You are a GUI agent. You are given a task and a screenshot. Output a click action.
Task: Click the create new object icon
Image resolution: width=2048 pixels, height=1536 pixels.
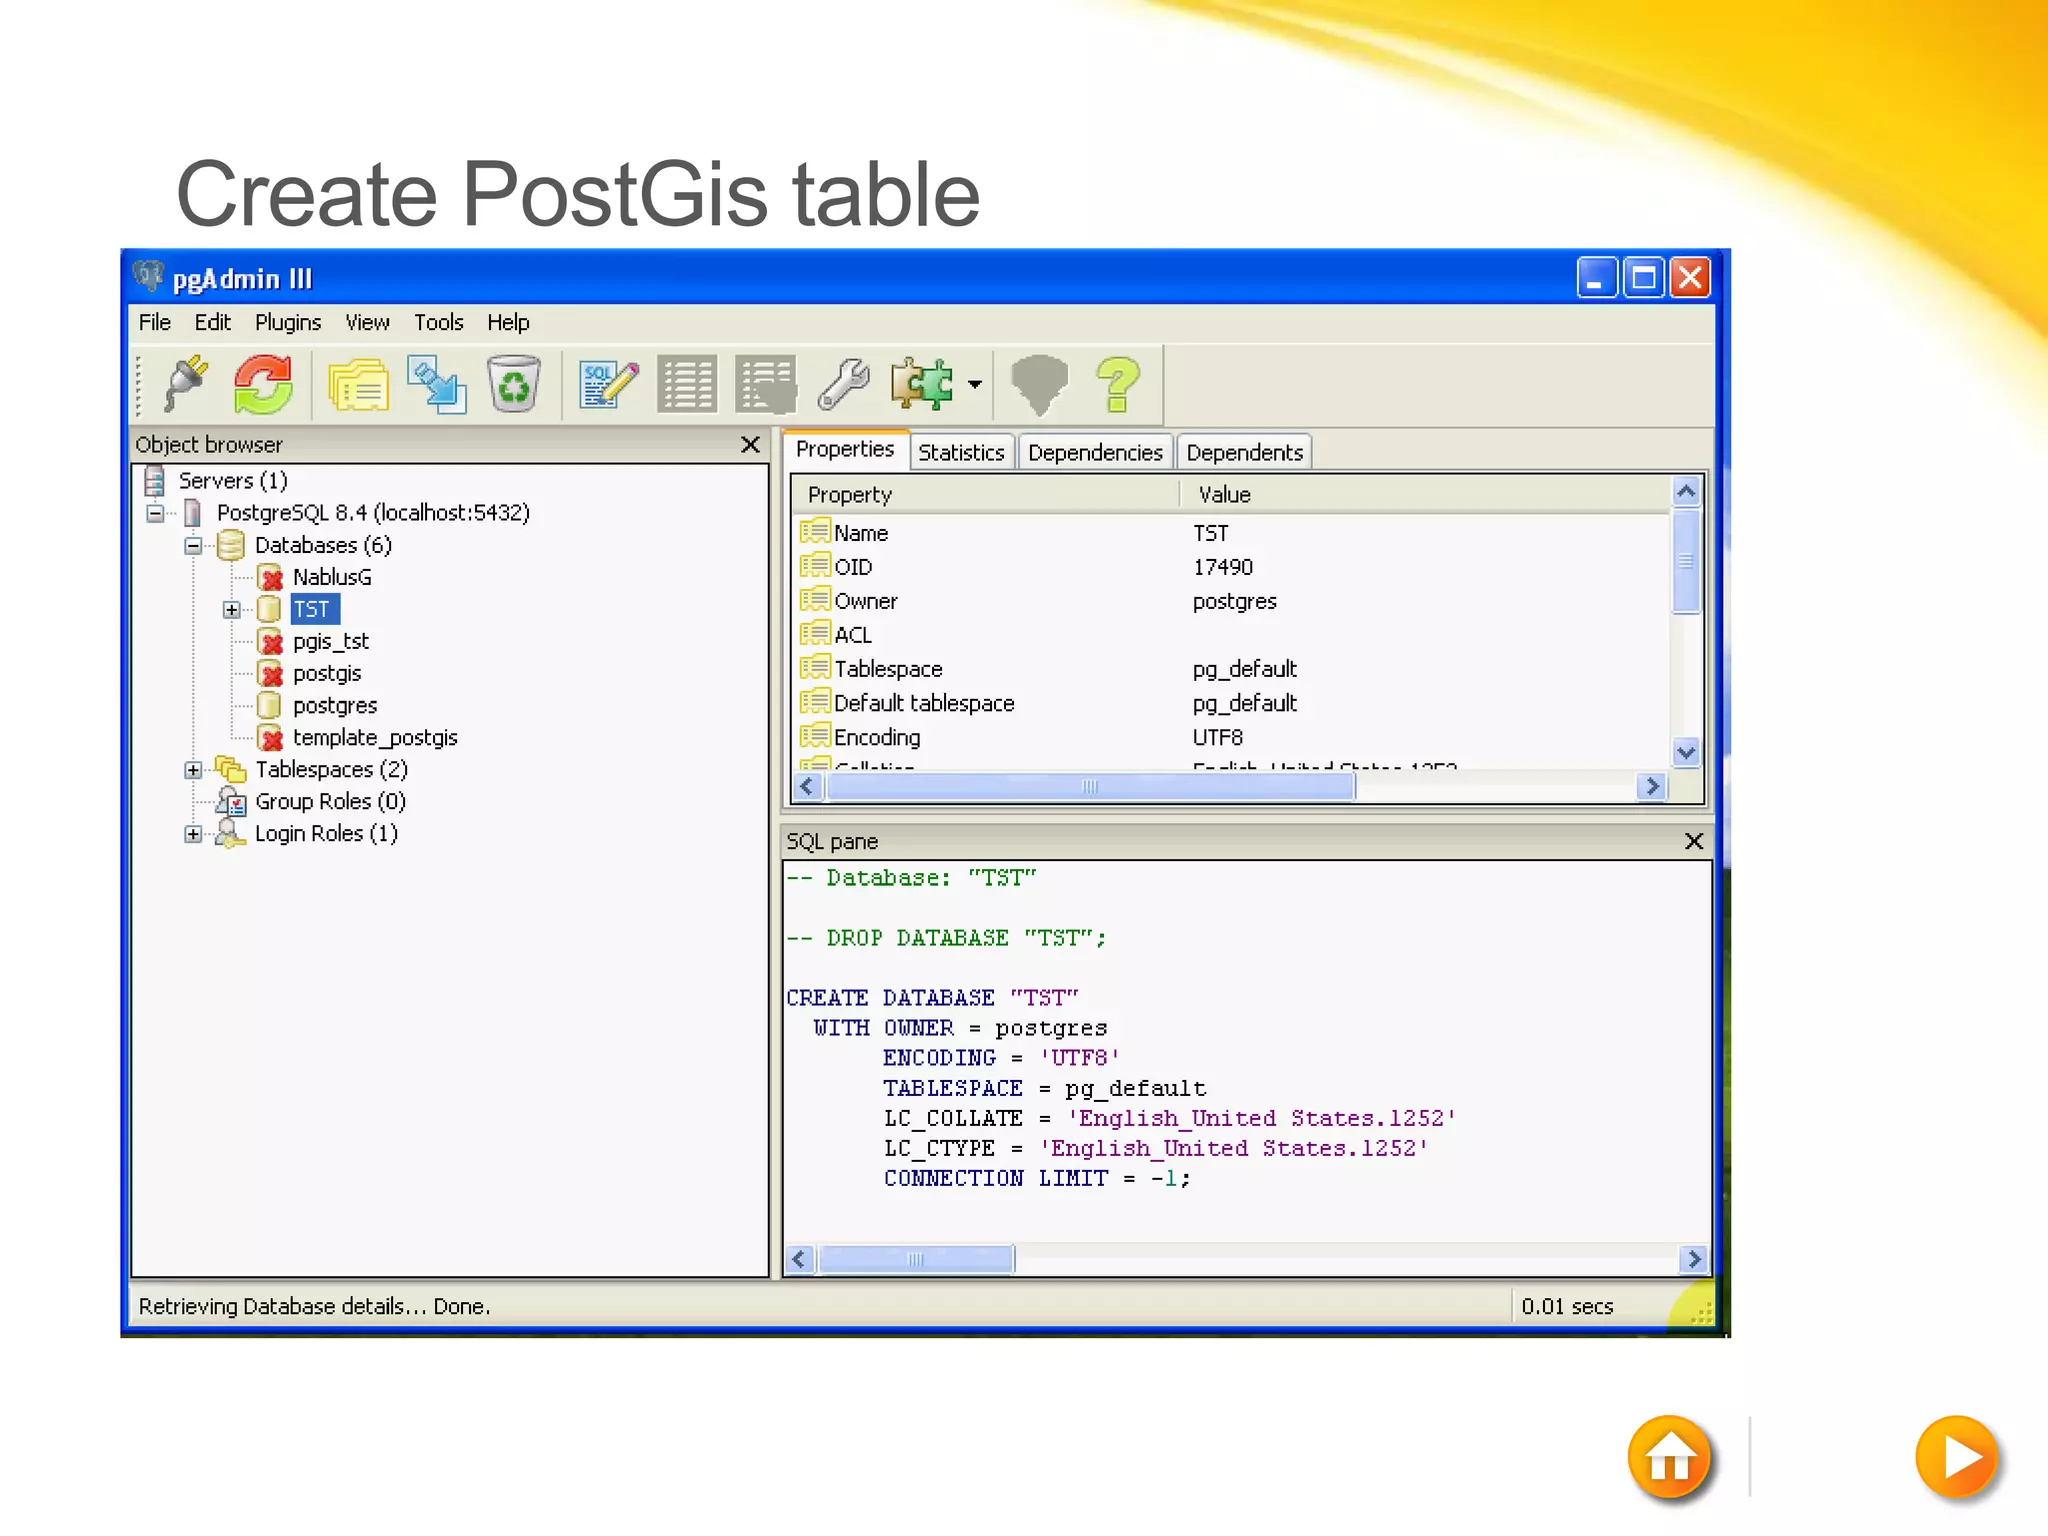click(436, 384)
